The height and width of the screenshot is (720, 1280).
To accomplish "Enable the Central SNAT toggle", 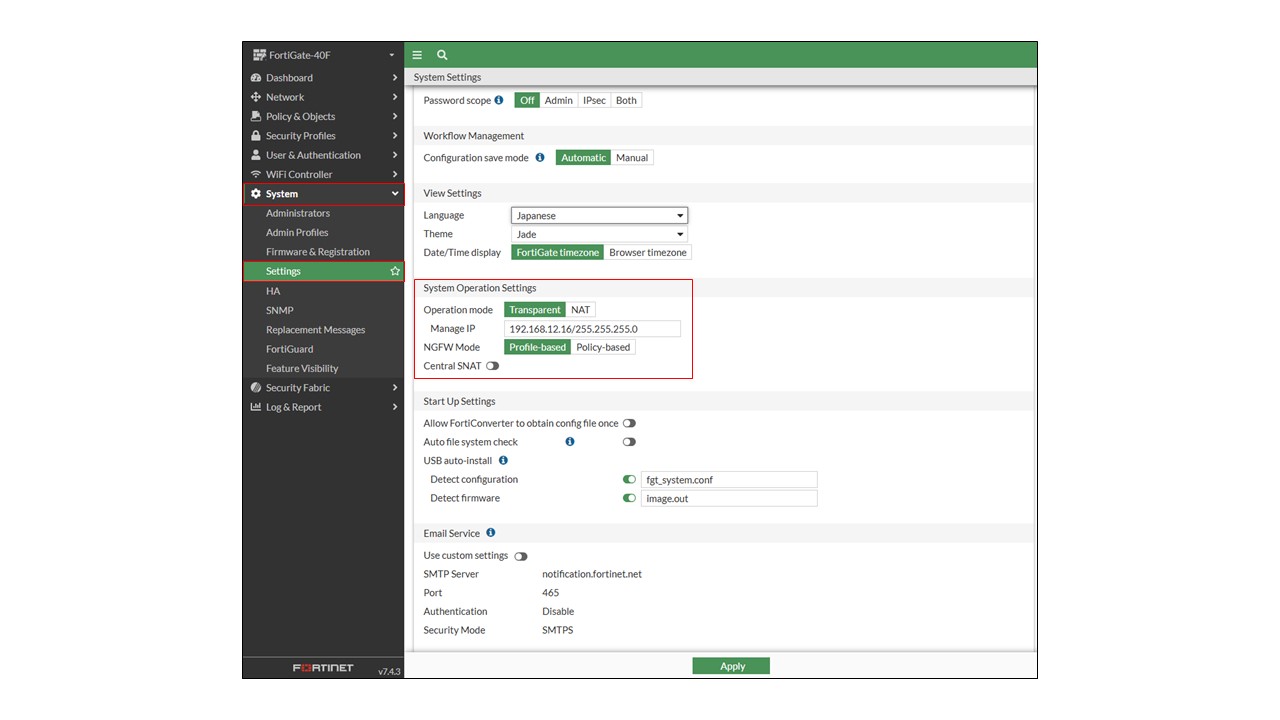I will 492,366.
